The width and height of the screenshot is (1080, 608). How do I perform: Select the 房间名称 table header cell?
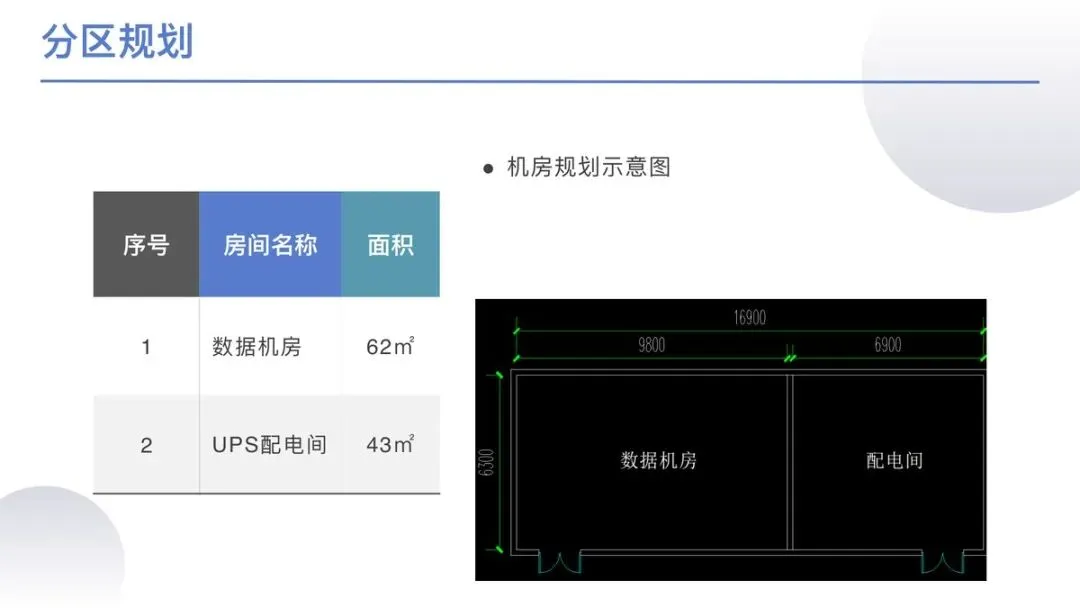tap(270, 244)
